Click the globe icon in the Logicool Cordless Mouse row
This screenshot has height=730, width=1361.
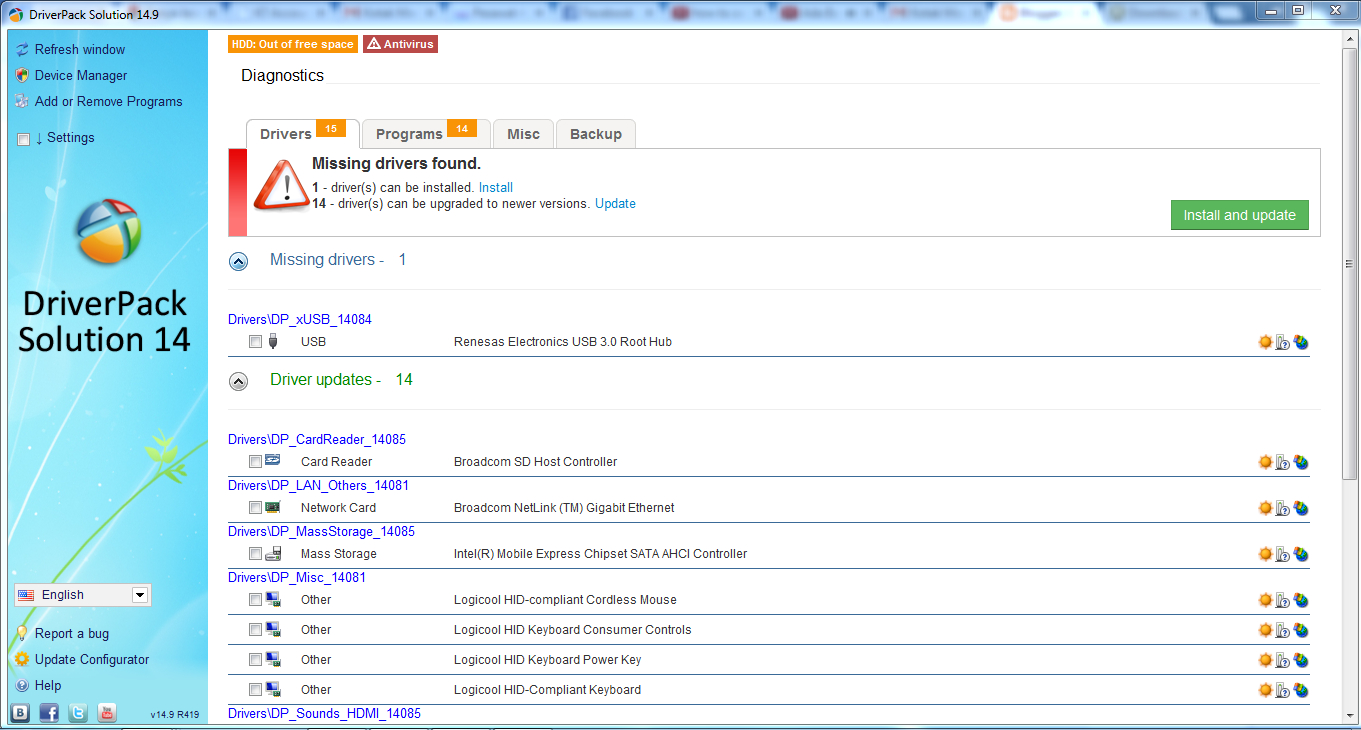(x=1301, y=600)
